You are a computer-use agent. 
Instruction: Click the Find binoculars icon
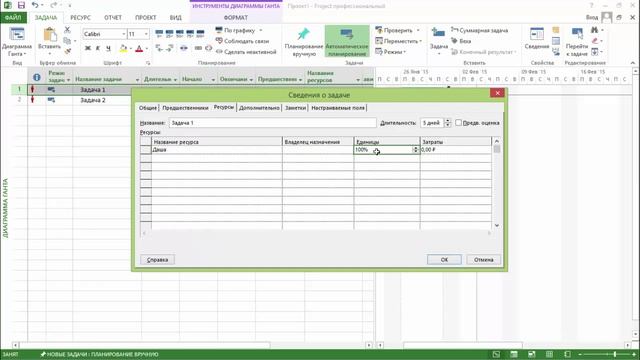coord(594,30)
